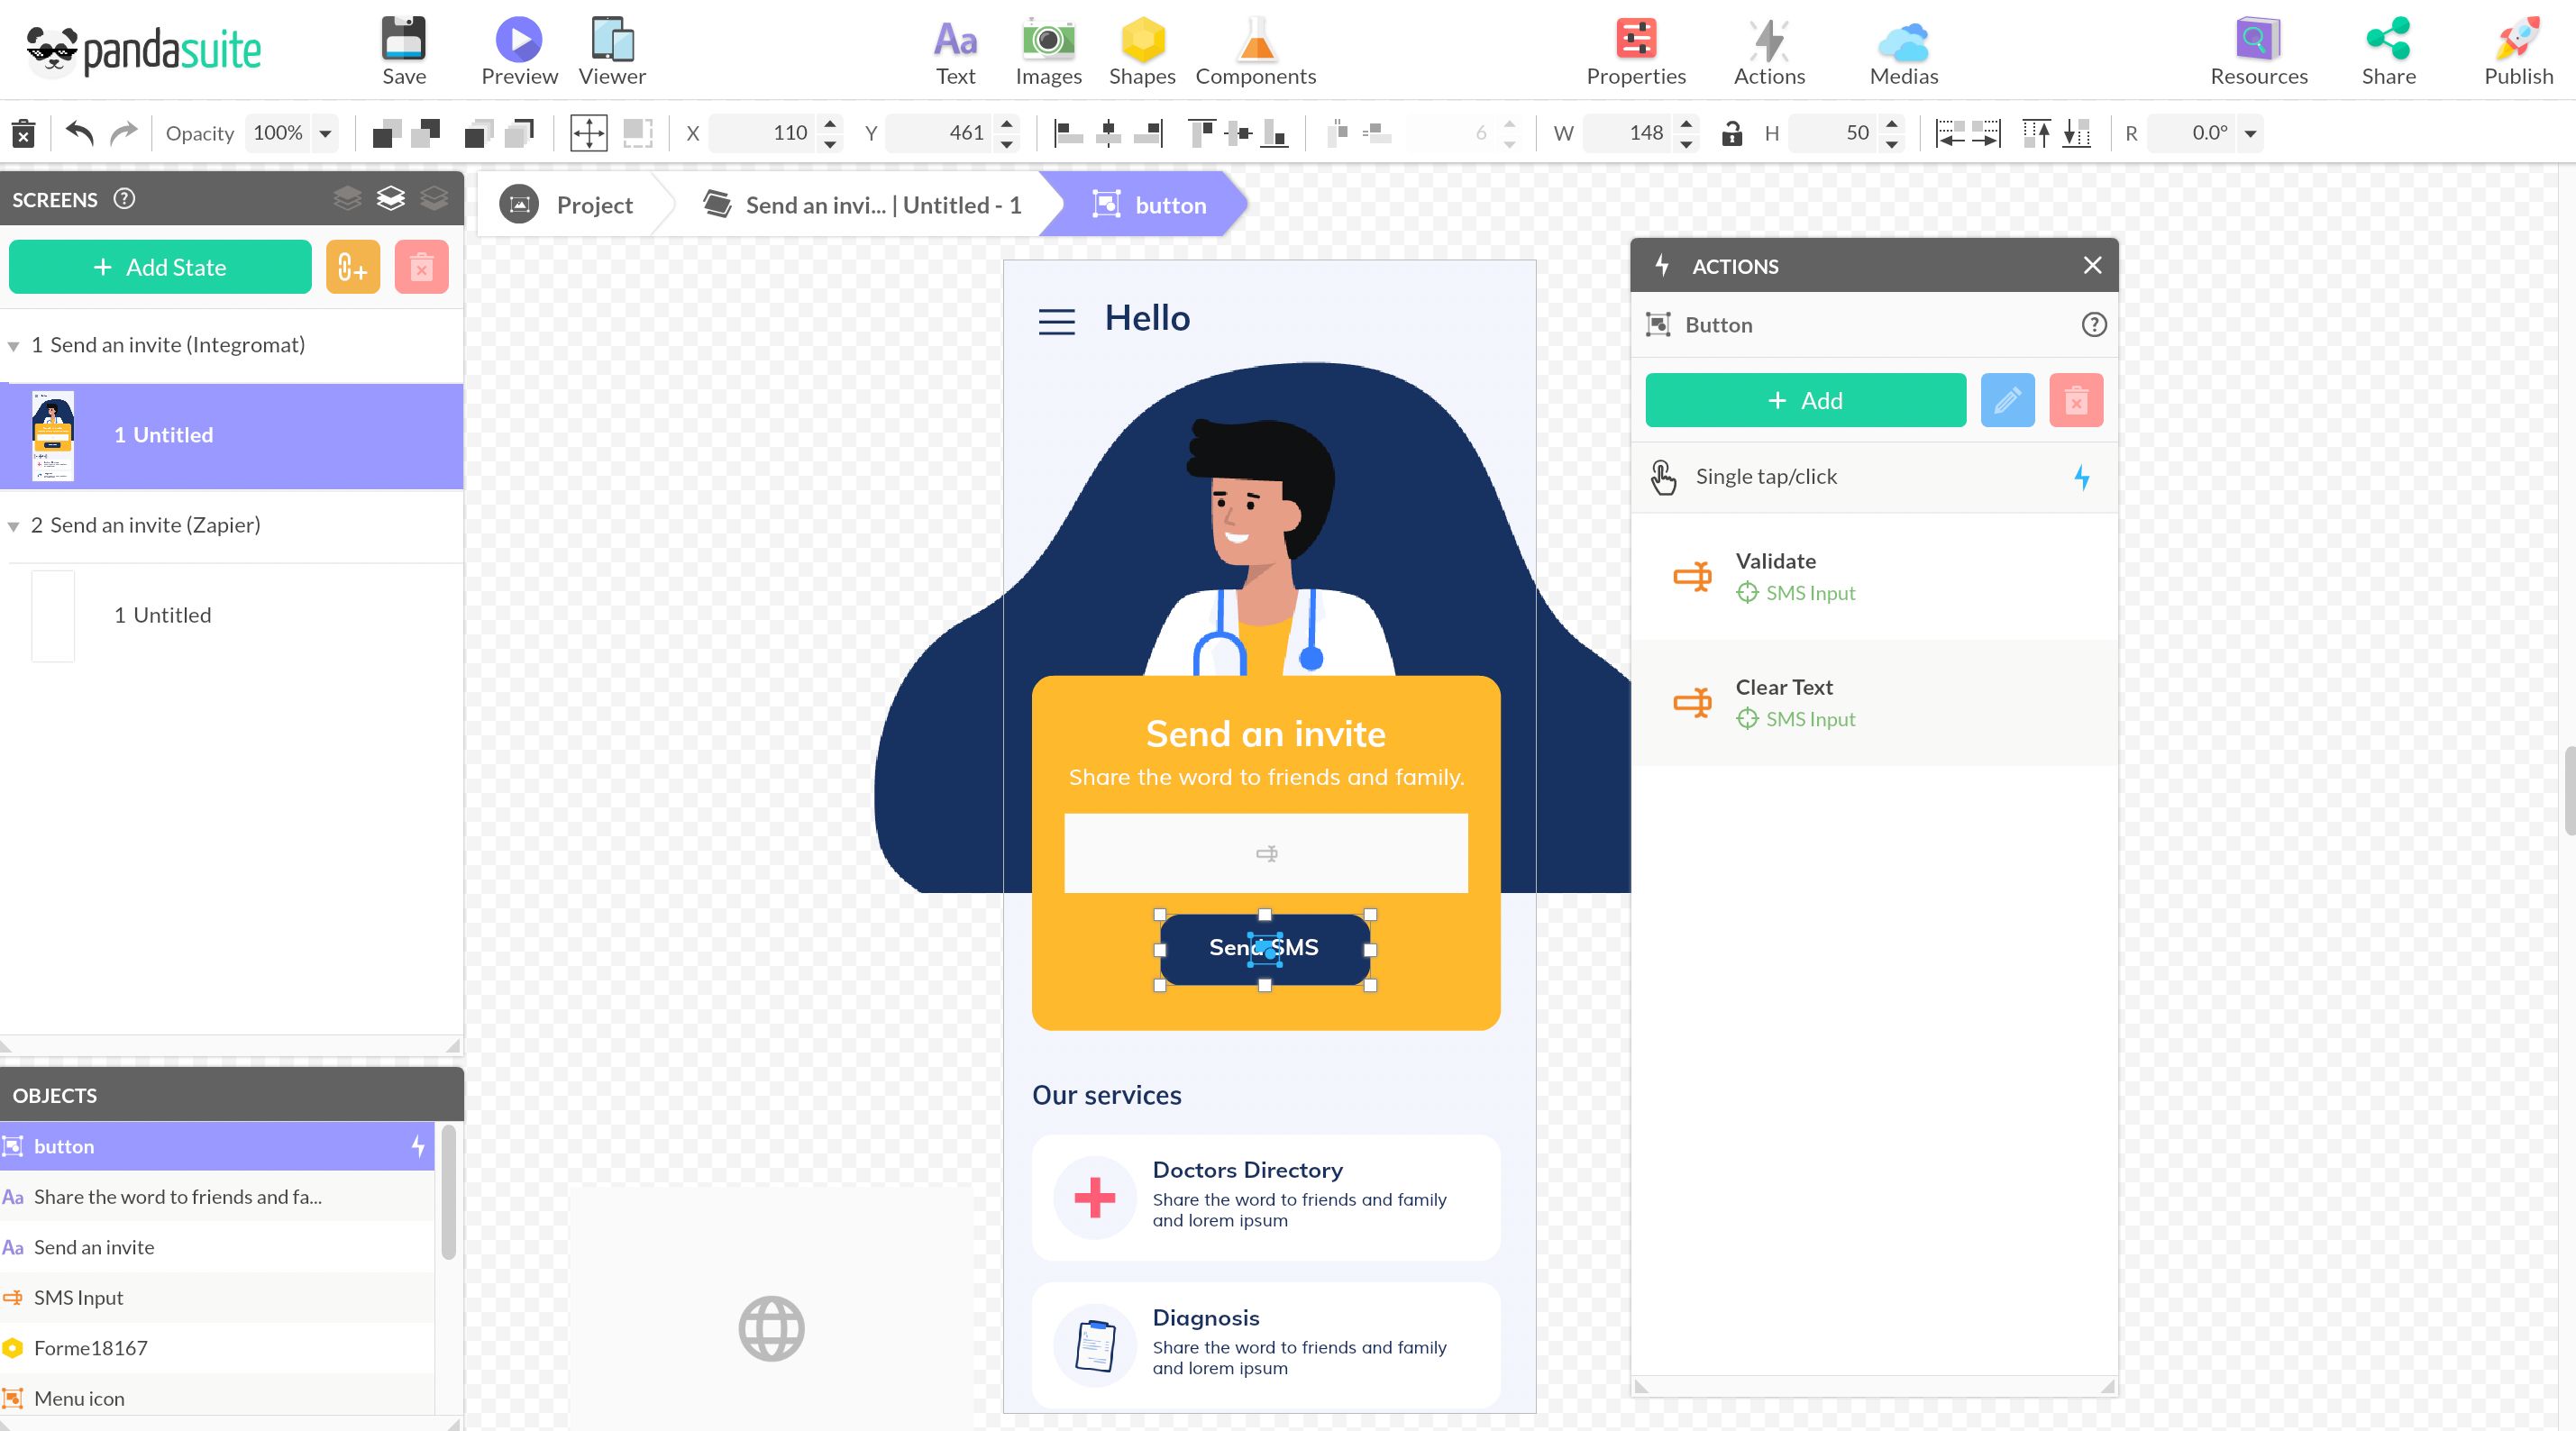
Task: Click the Publish rocket icon
Action: point(2517,40)
